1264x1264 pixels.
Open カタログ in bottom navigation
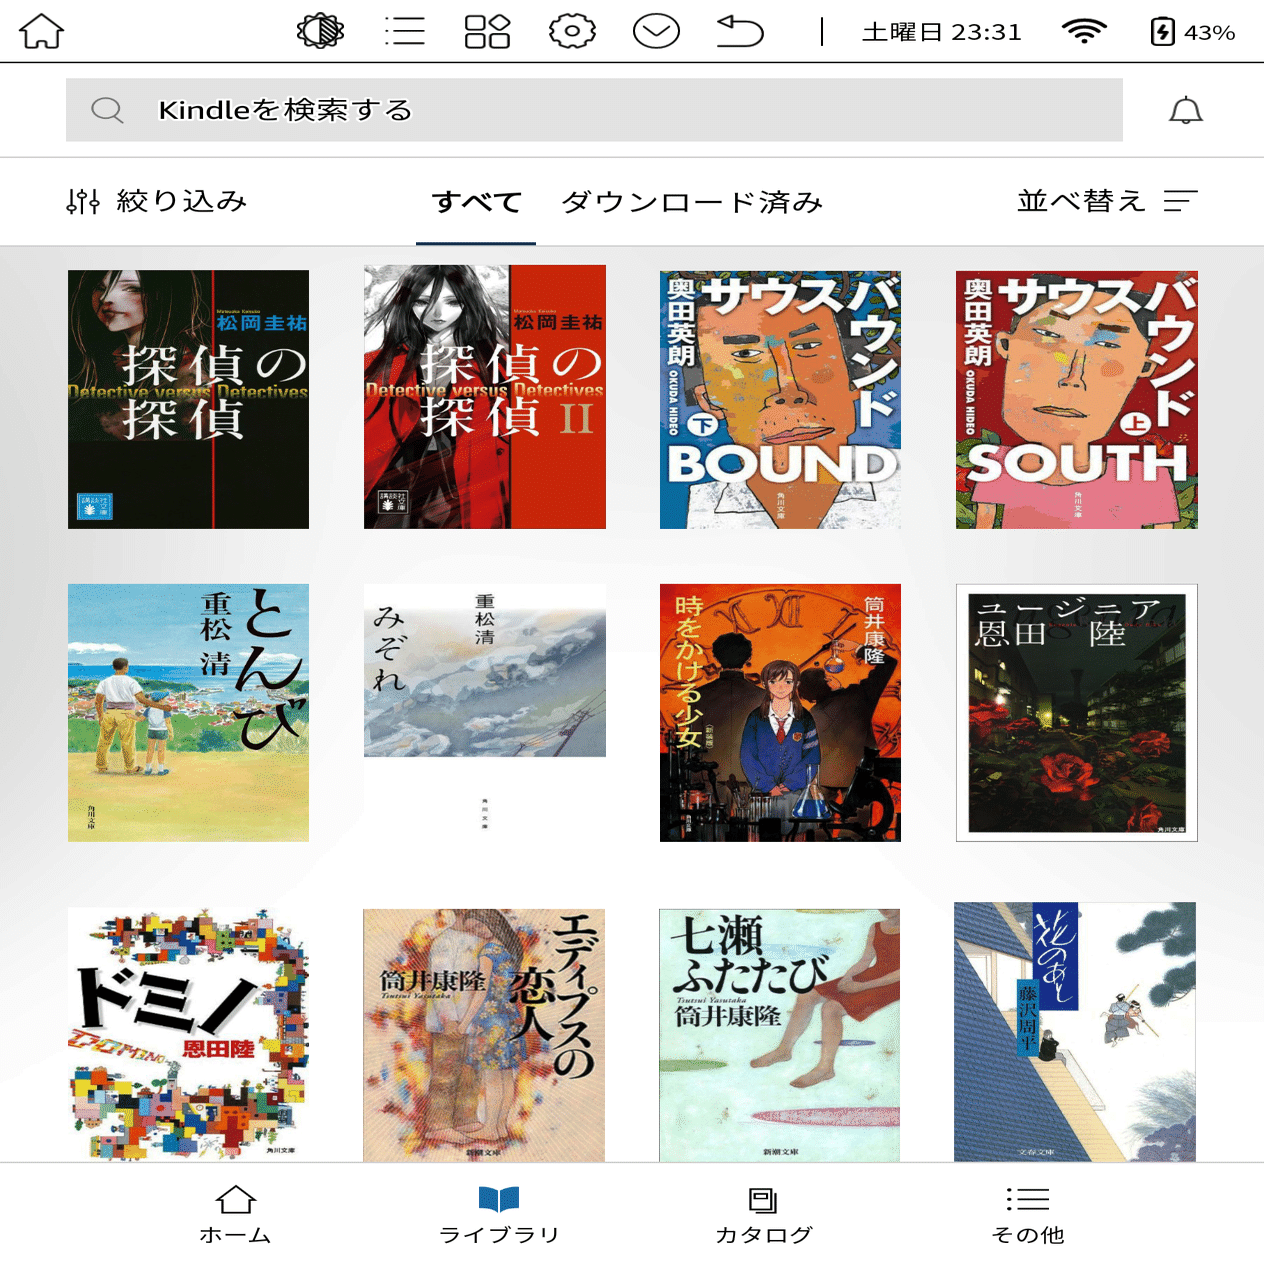(764, 1215)
